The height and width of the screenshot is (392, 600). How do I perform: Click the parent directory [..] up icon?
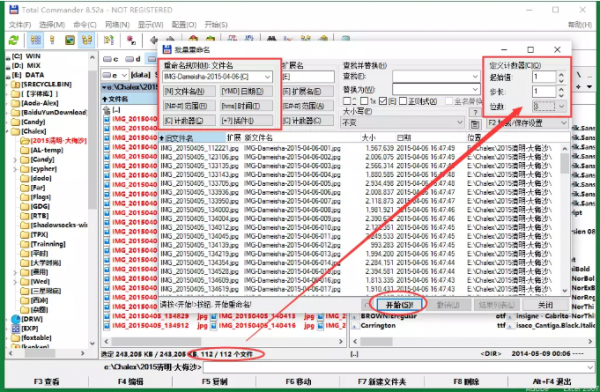[x=107, y=110]
